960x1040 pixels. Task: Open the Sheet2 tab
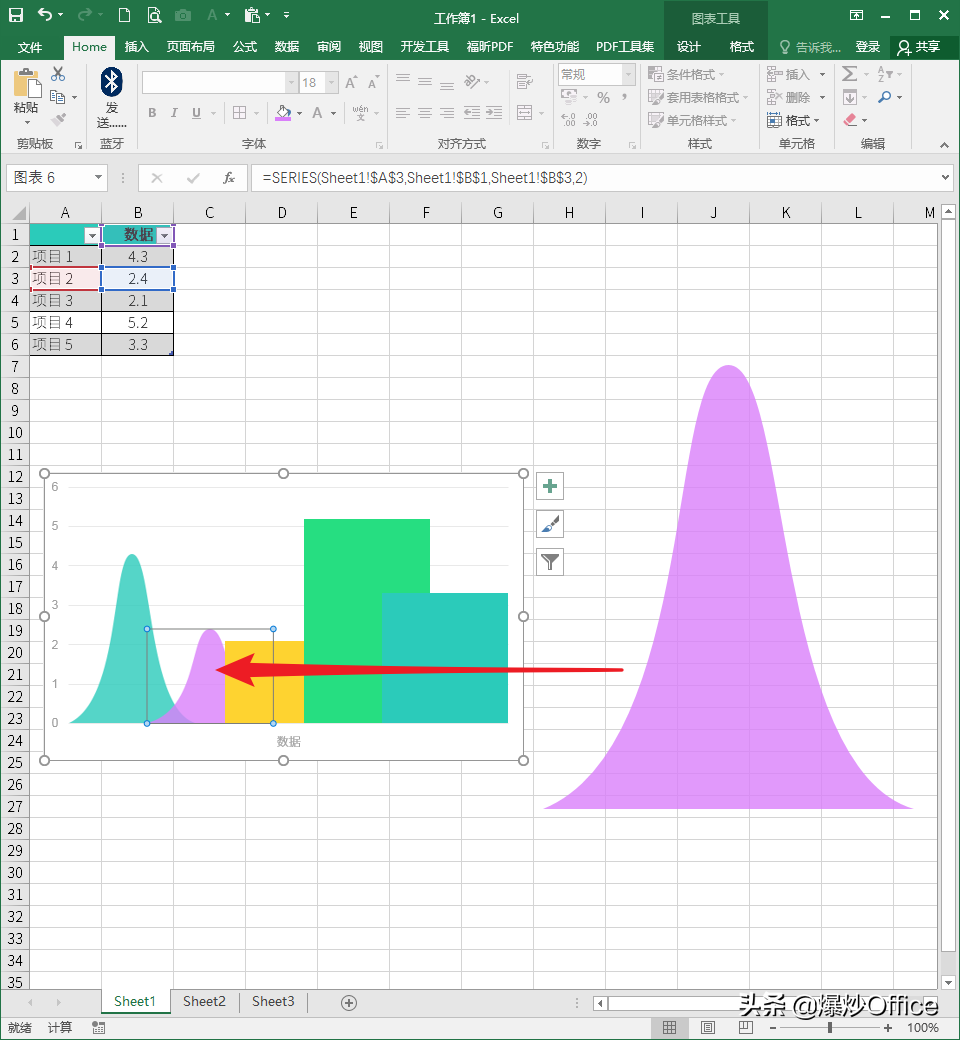[x=204, y=1002]
